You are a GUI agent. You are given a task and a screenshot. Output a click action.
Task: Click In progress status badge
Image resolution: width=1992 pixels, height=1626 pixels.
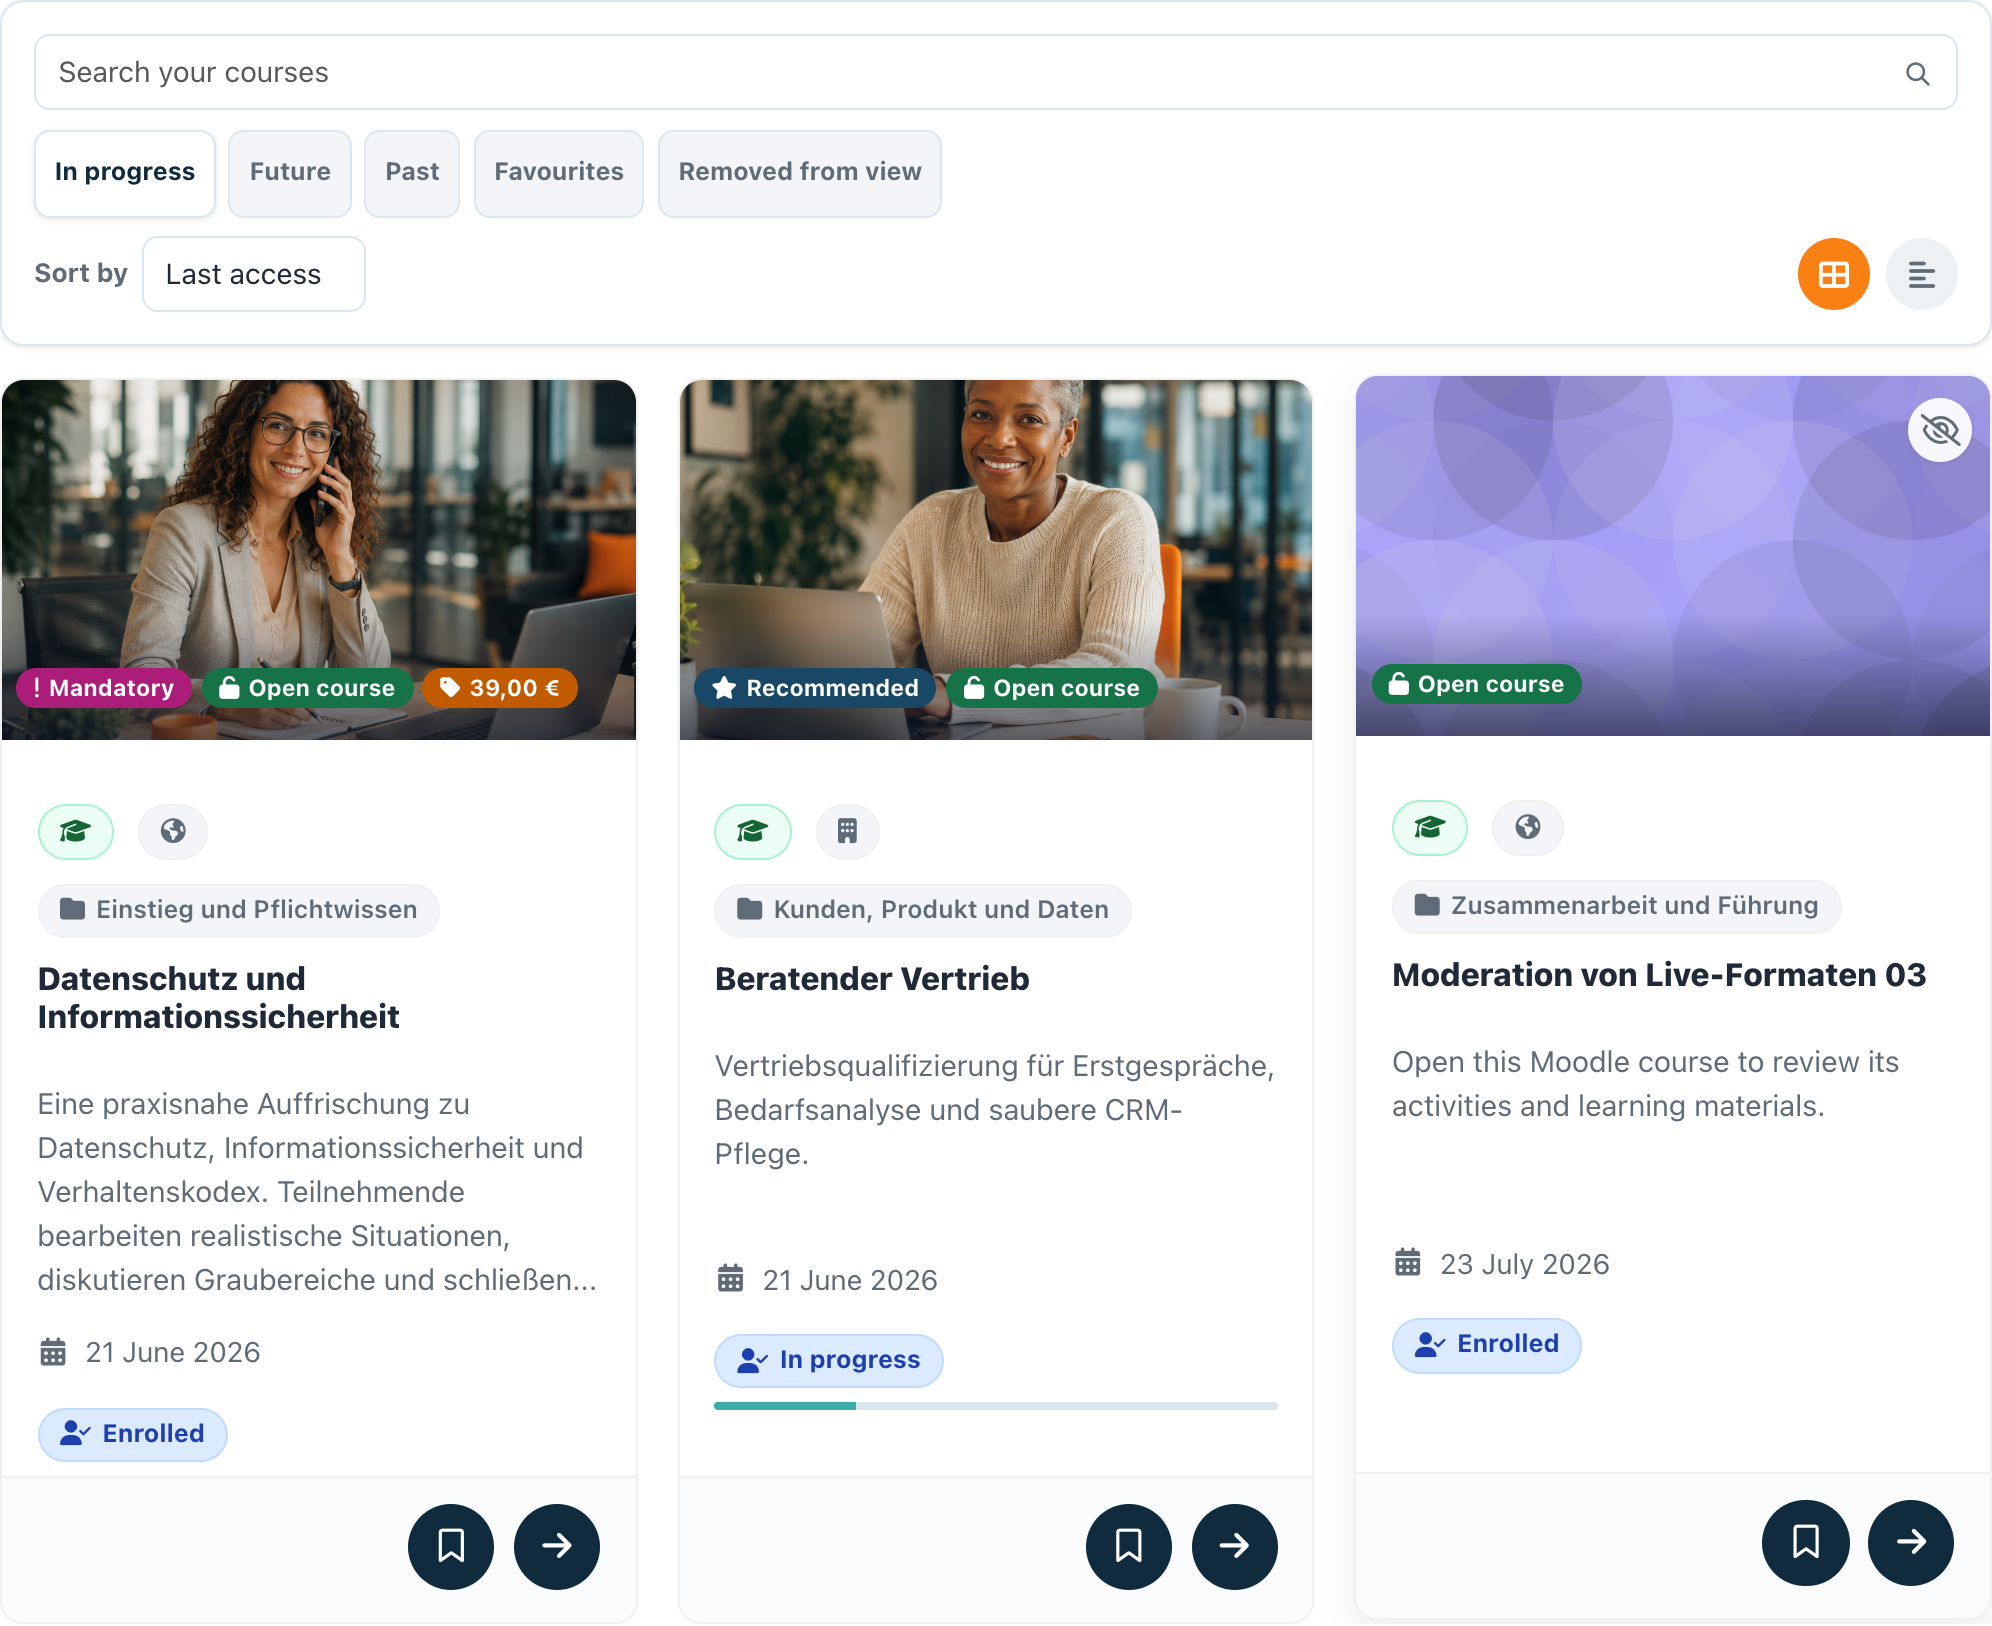tap(829, 1360)
